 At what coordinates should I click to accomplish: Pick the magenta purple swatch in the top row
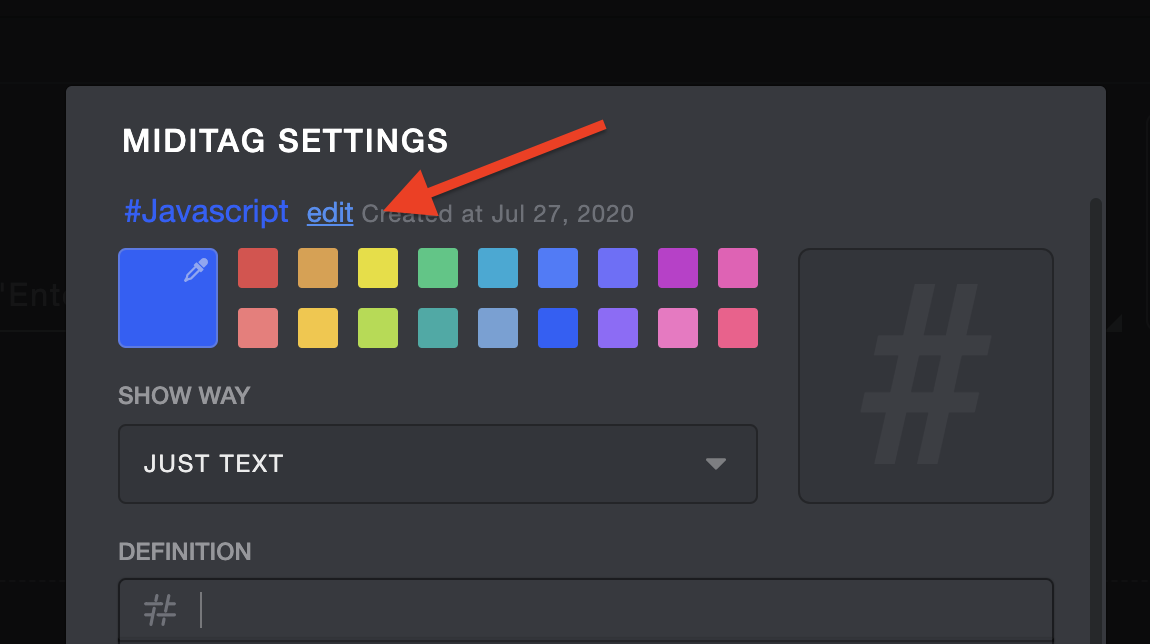pyautogui.click(x=678, y=268)
